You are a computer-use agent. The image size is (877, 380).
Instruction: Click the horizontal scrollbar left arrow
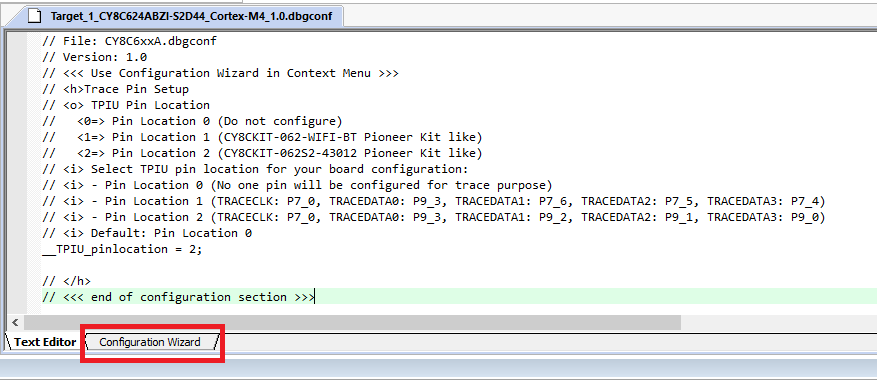tap(15, 322)
